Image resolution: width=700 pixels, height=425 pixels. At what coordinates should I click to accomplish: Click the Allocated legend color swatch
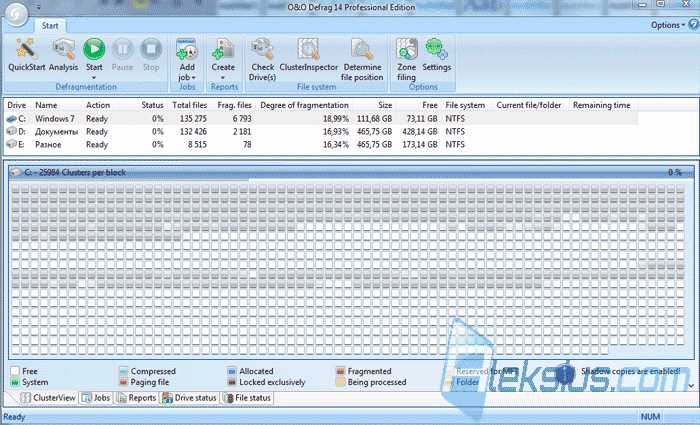coord(232,371)
